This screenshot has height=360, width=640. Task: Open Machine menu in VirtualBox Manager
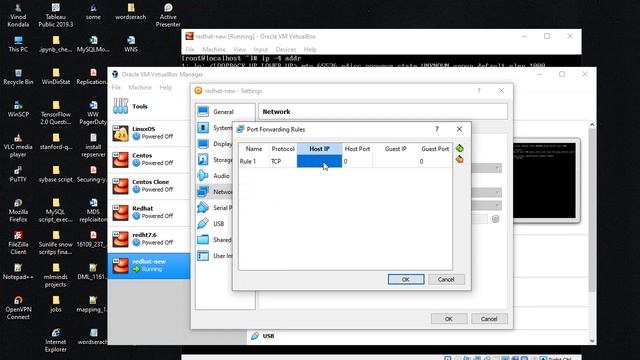[x=140, y=87]
